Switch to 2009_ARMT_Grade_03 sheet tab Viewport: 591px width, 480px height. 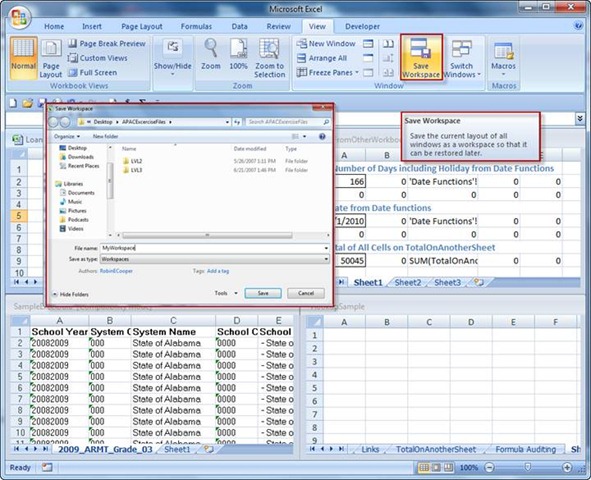pyautogui.click(x=105, y=449)
